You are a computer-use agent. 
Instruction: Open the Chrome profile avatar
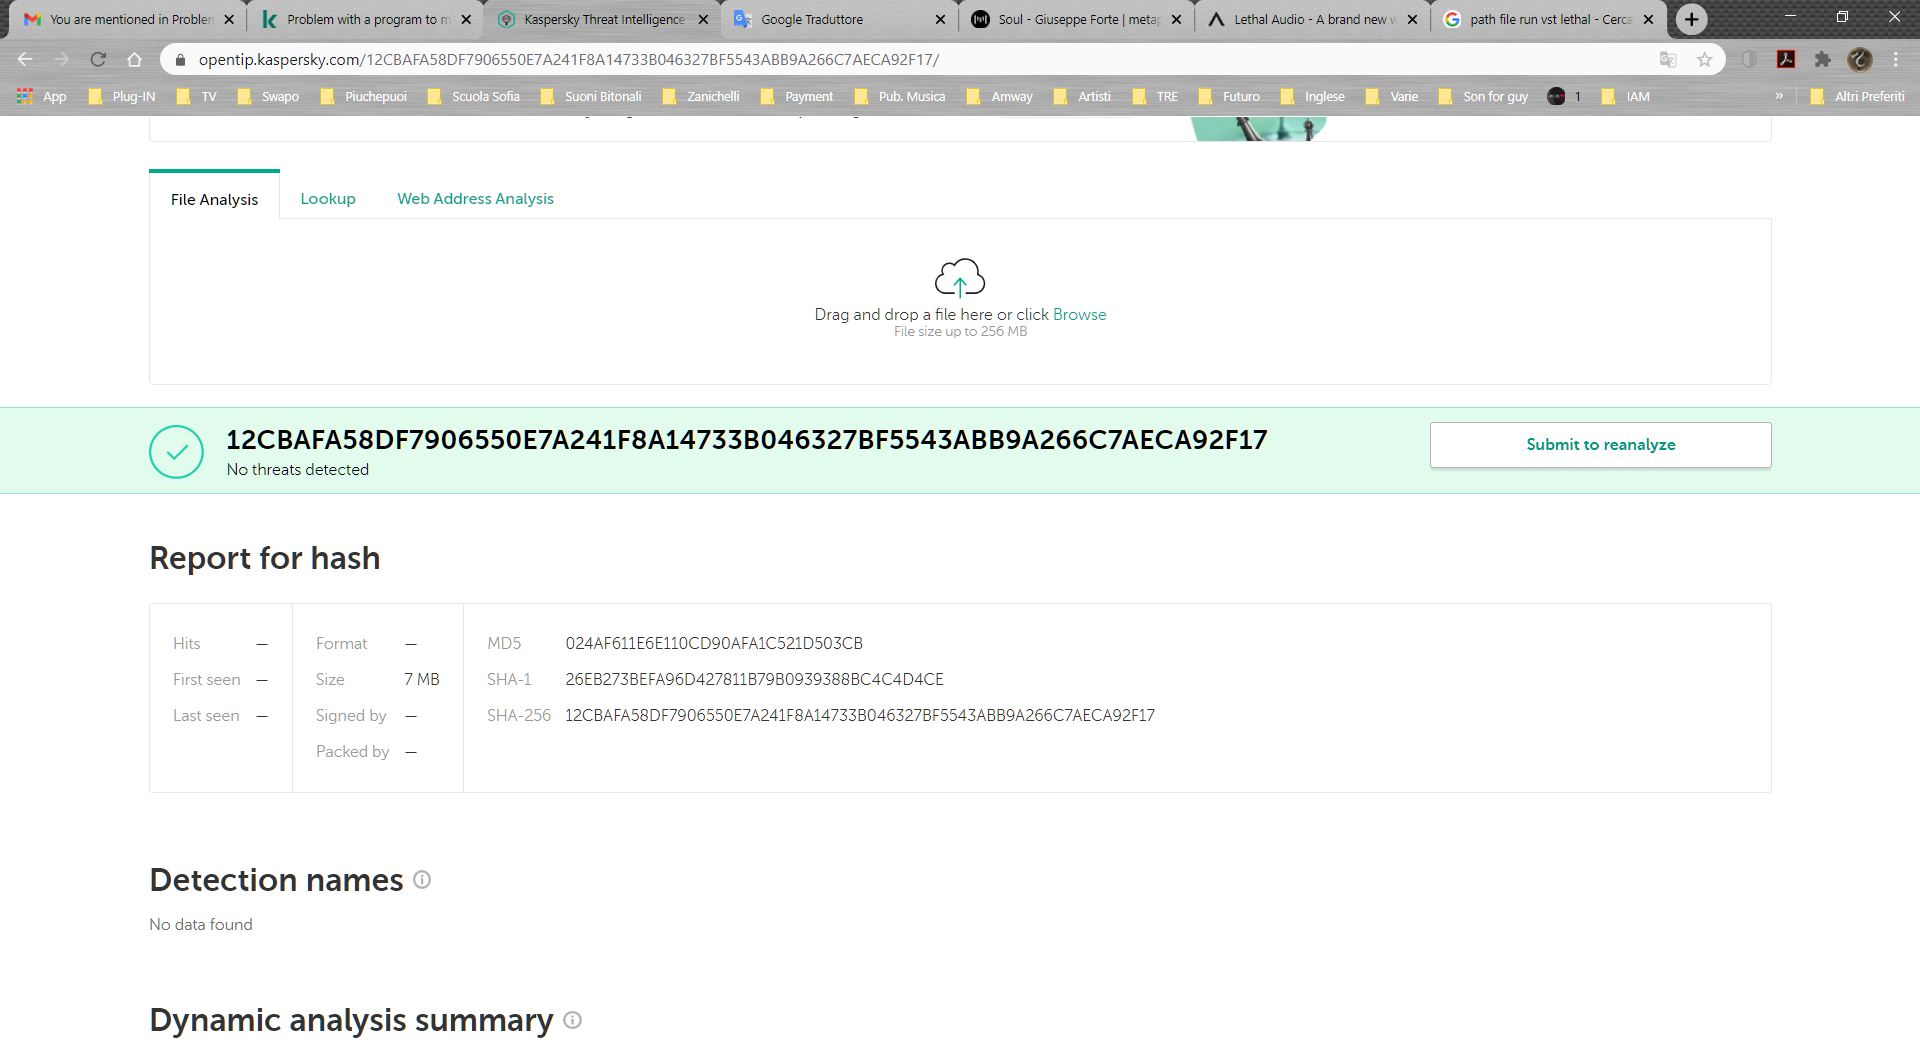1860,60
